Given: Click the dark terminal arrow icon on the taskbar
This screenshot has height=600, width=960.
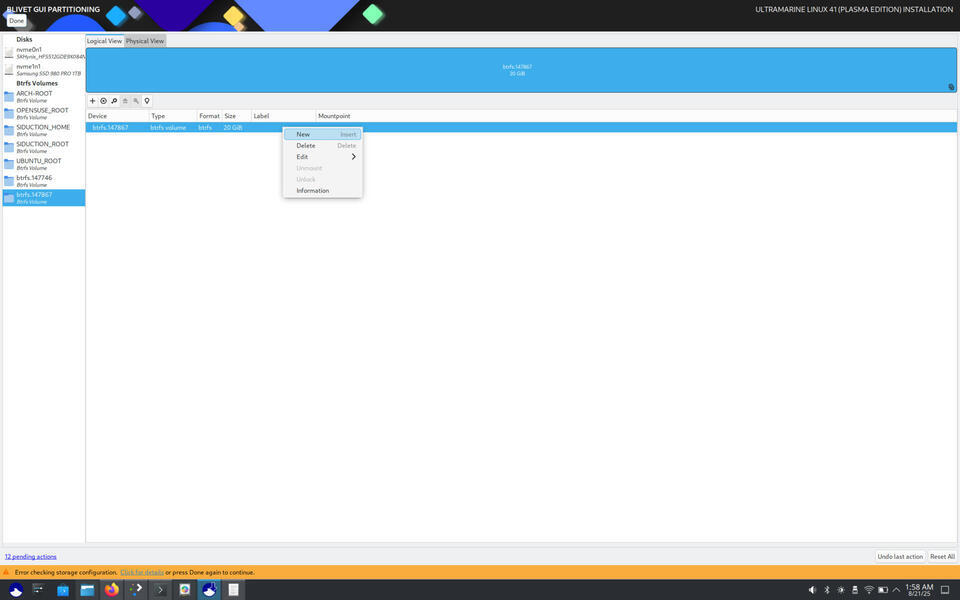Looking at the screenshot, I should pyautogui.click(x=160, y=590).
